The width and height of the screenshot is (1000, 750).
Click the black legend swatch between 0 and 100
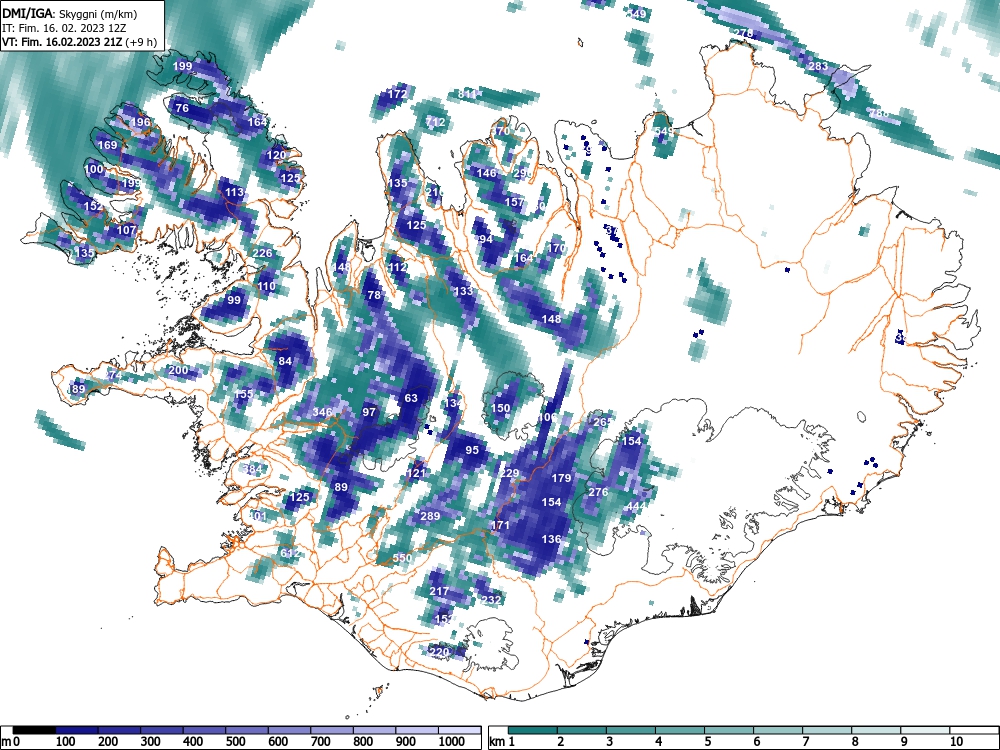click(x=34, y=730)
